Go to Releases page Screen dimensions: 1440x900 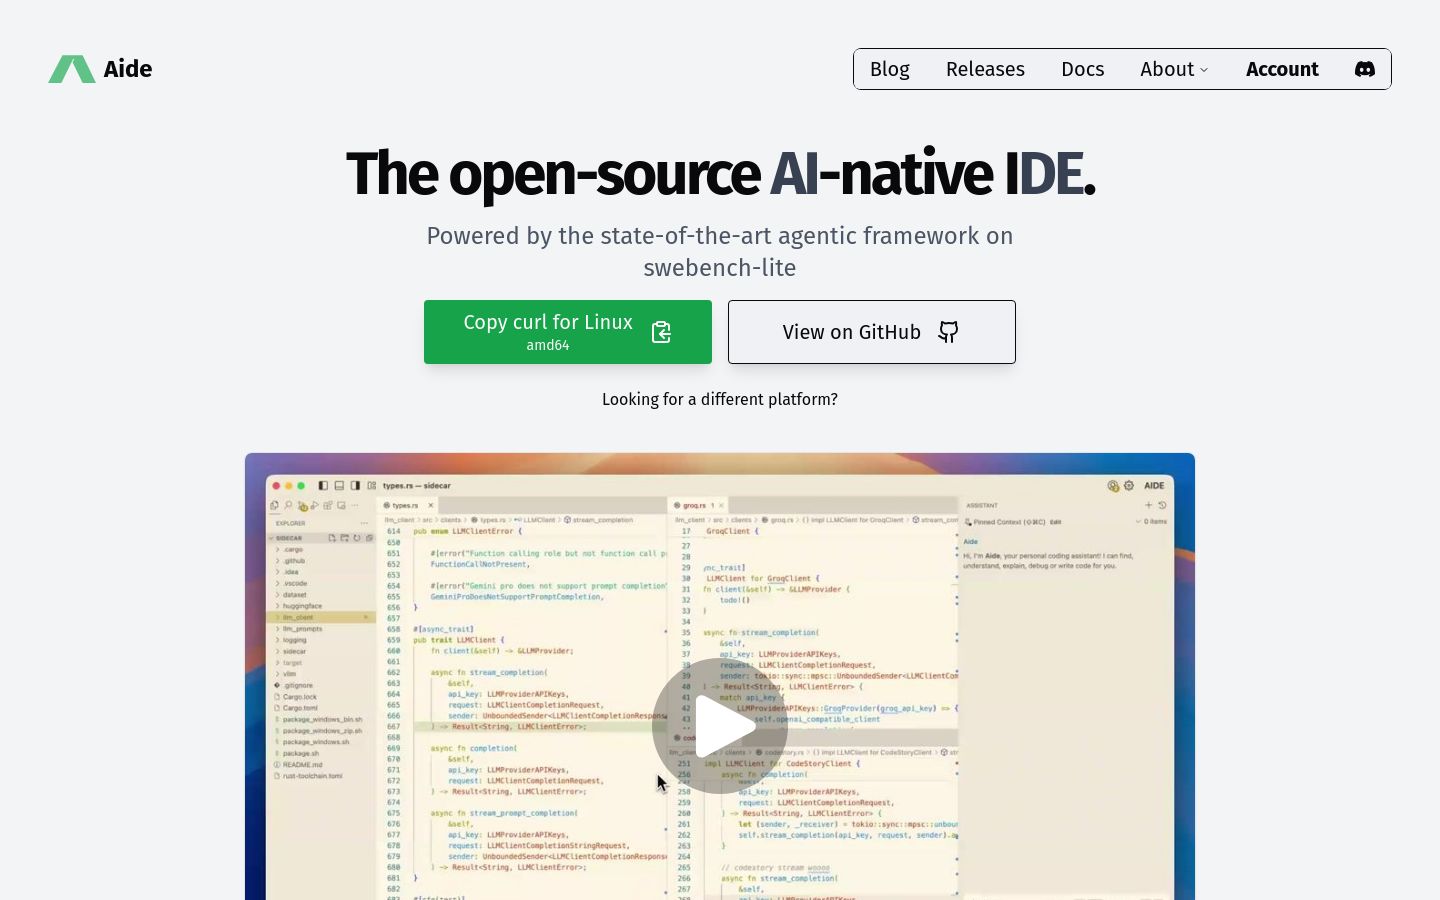tap(985, 69)
